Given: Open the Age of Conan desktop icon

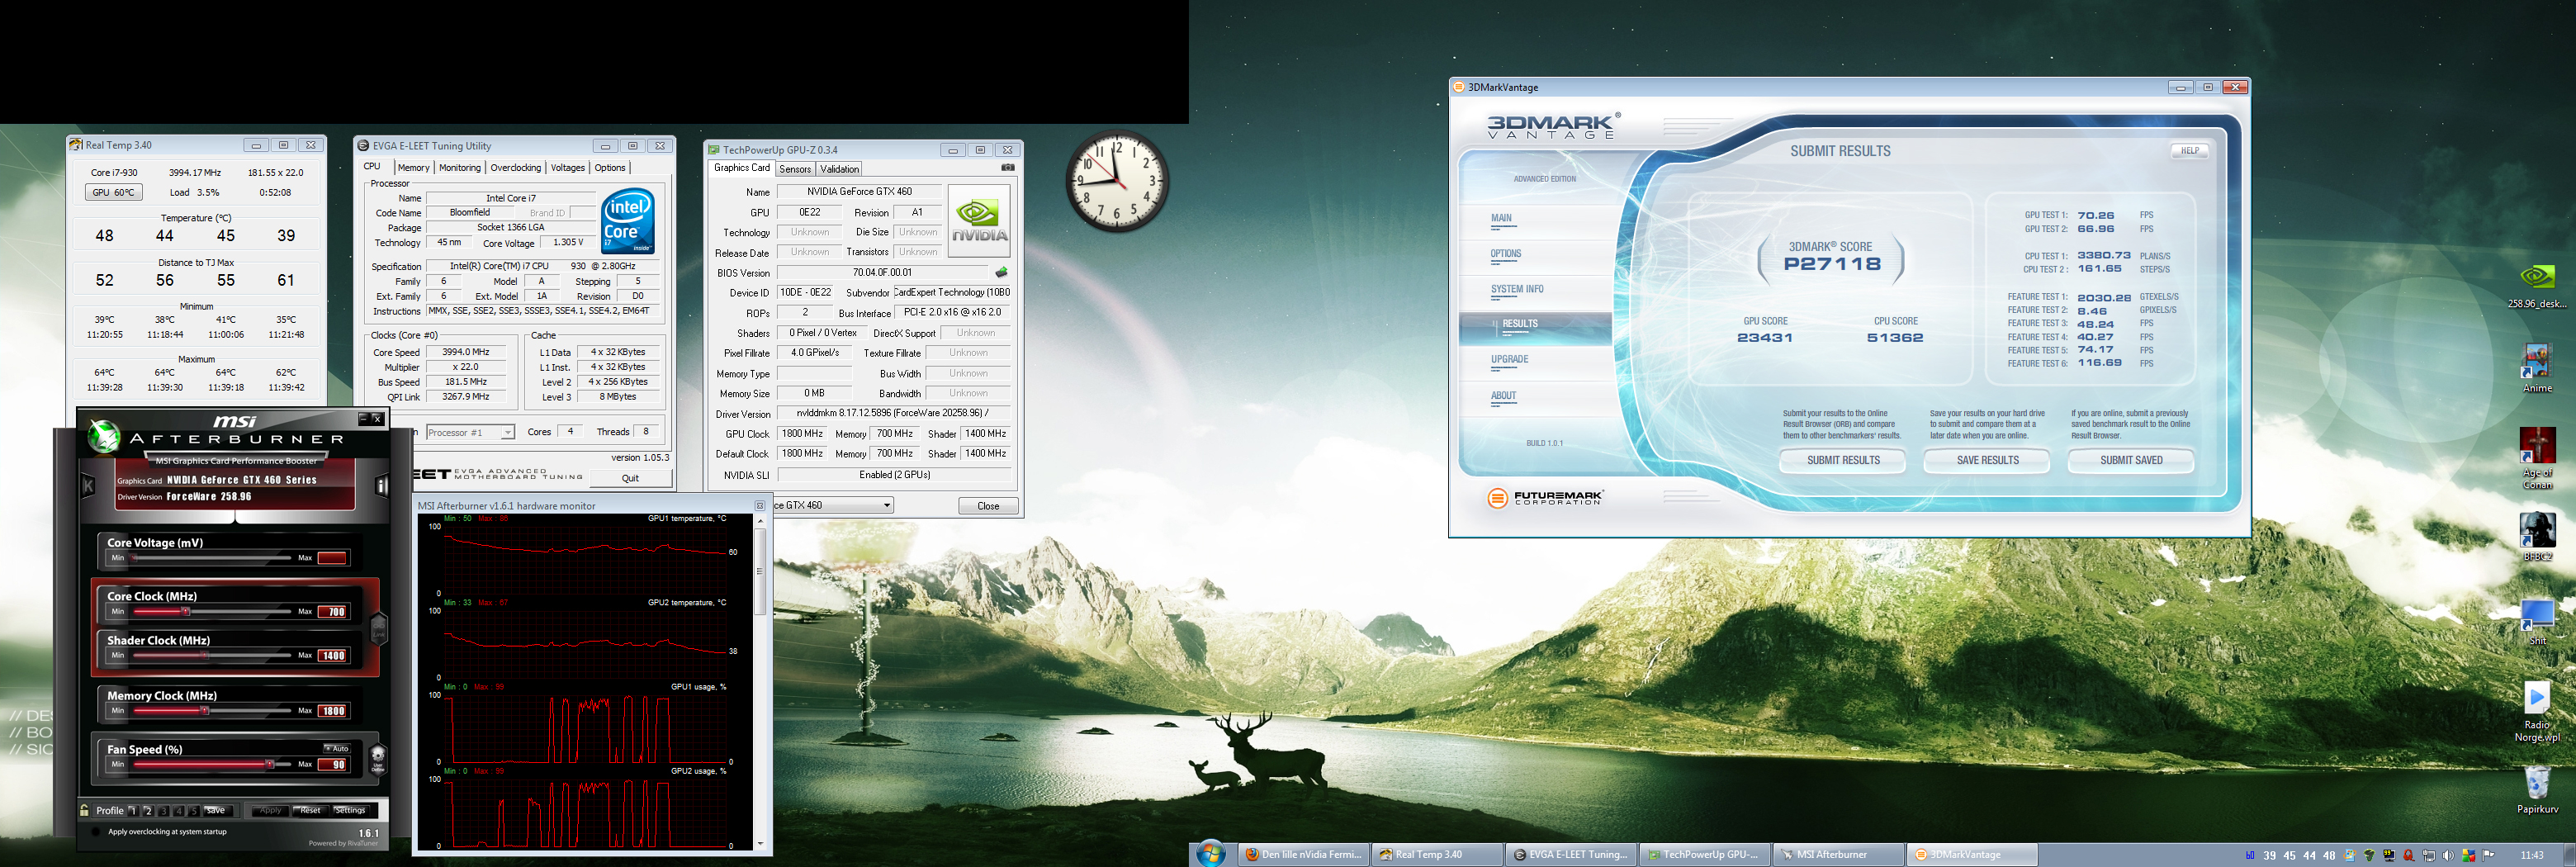Looking at the screenshot, I should pos(2536,458).
